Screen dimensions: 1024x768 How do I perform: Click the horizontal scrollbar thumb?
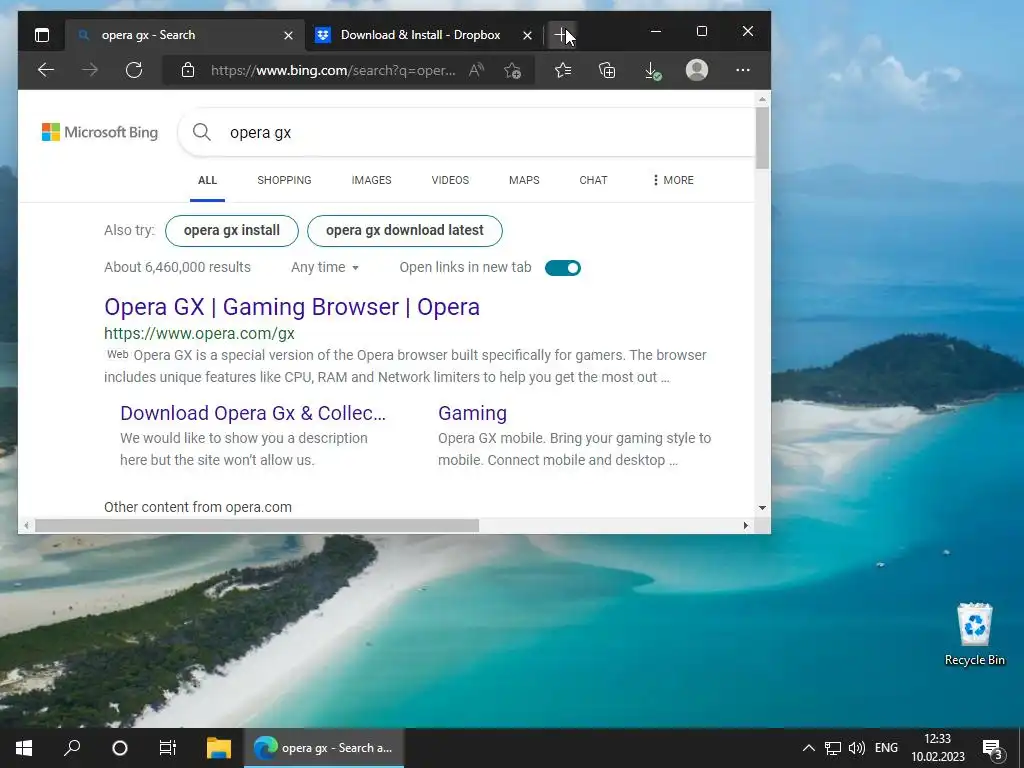click(257, 526)
